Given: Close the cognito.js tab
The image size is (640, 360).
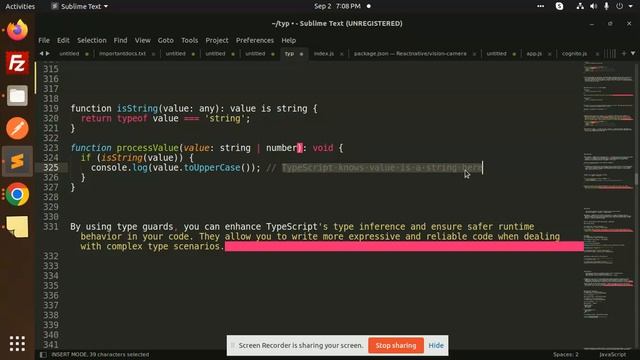Looking at the screenshot, I should (597, 54).
